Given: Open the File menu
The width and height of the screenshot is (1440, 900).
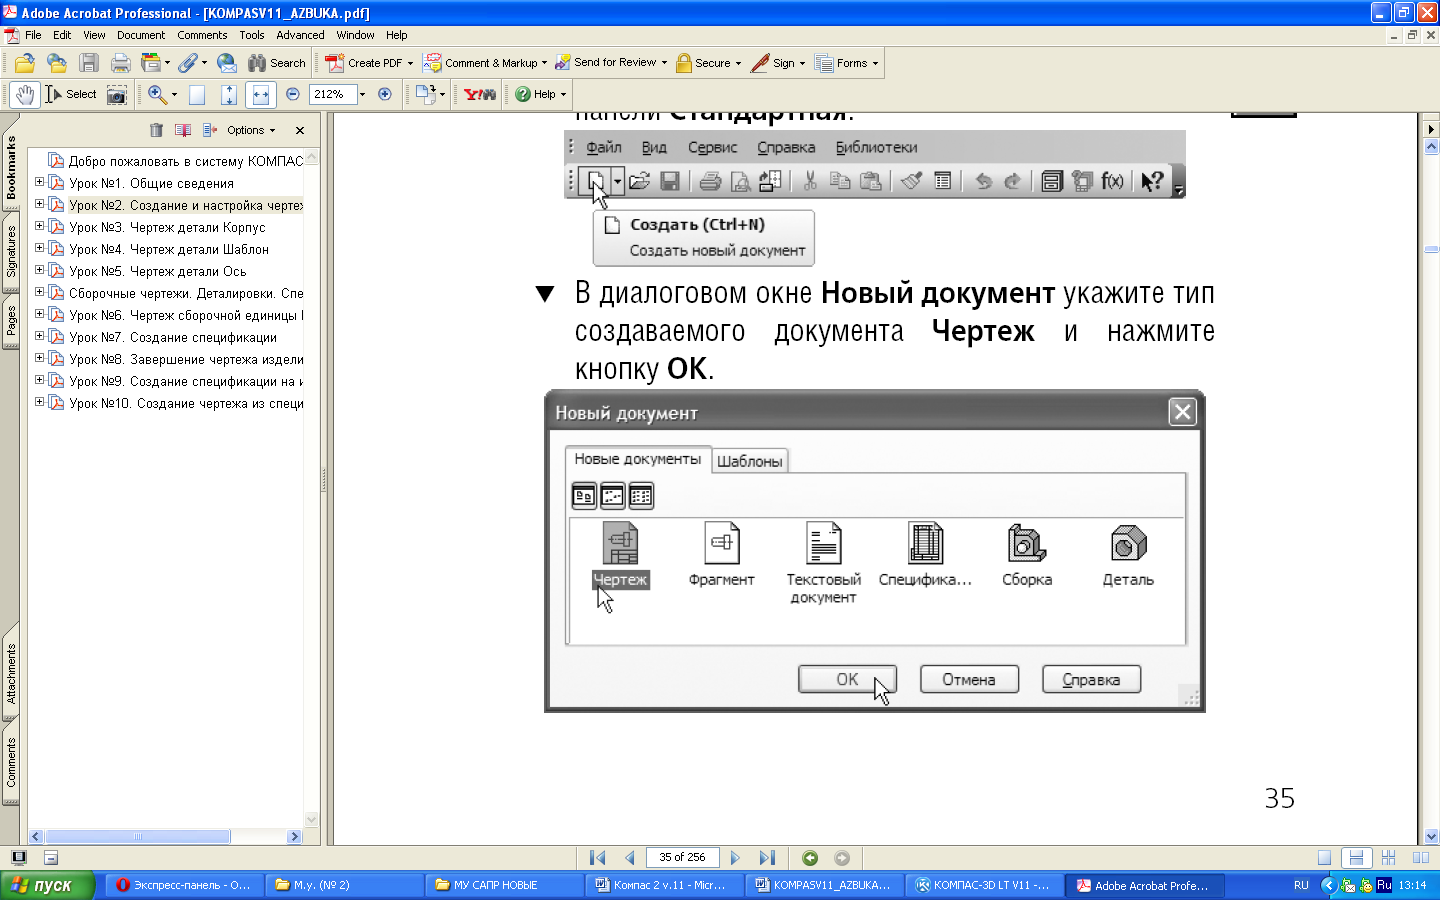Looking at the screenshot, I should [x=33, y=35].
